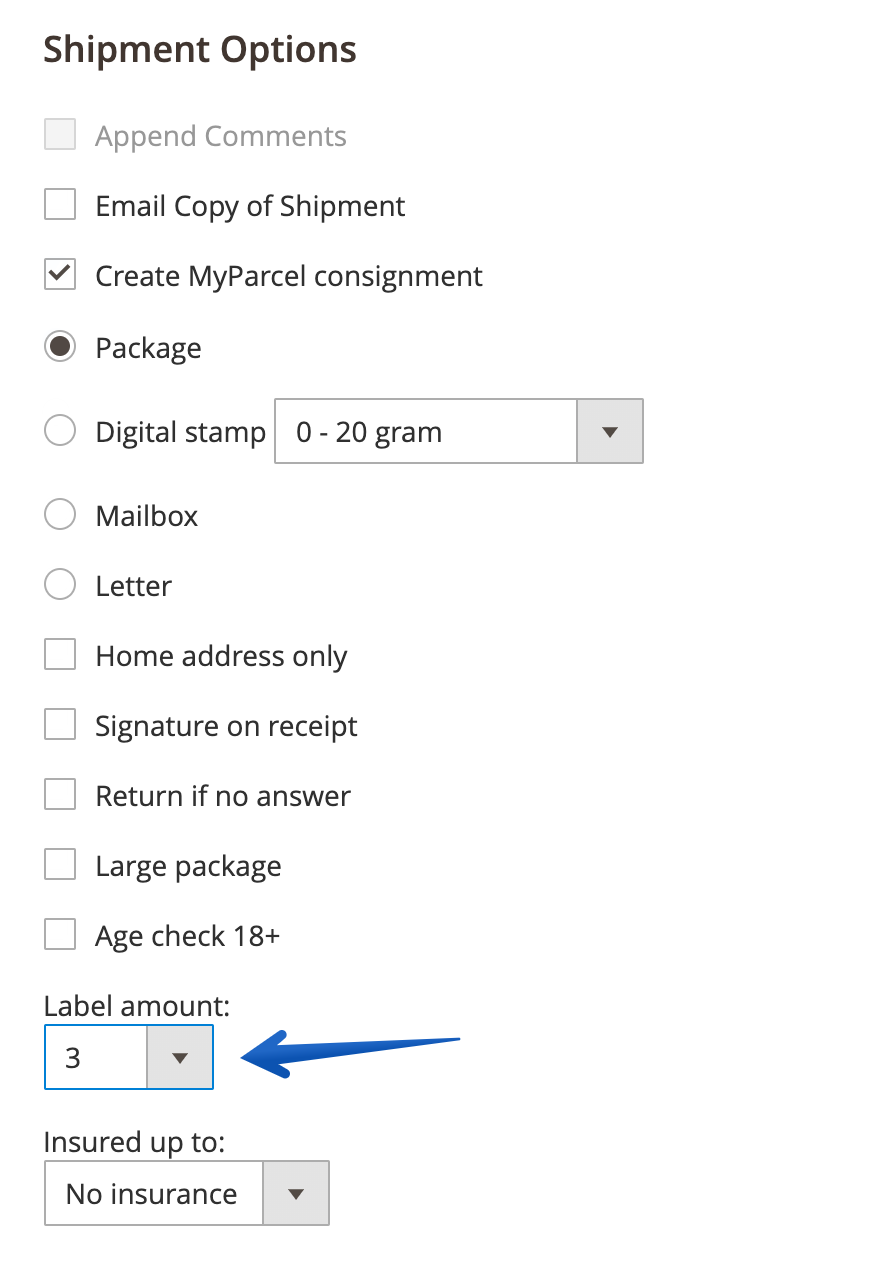Screen dimensions: 878x1280
Task: Click the Signature on receipt label text
Action: pos(226,726)
